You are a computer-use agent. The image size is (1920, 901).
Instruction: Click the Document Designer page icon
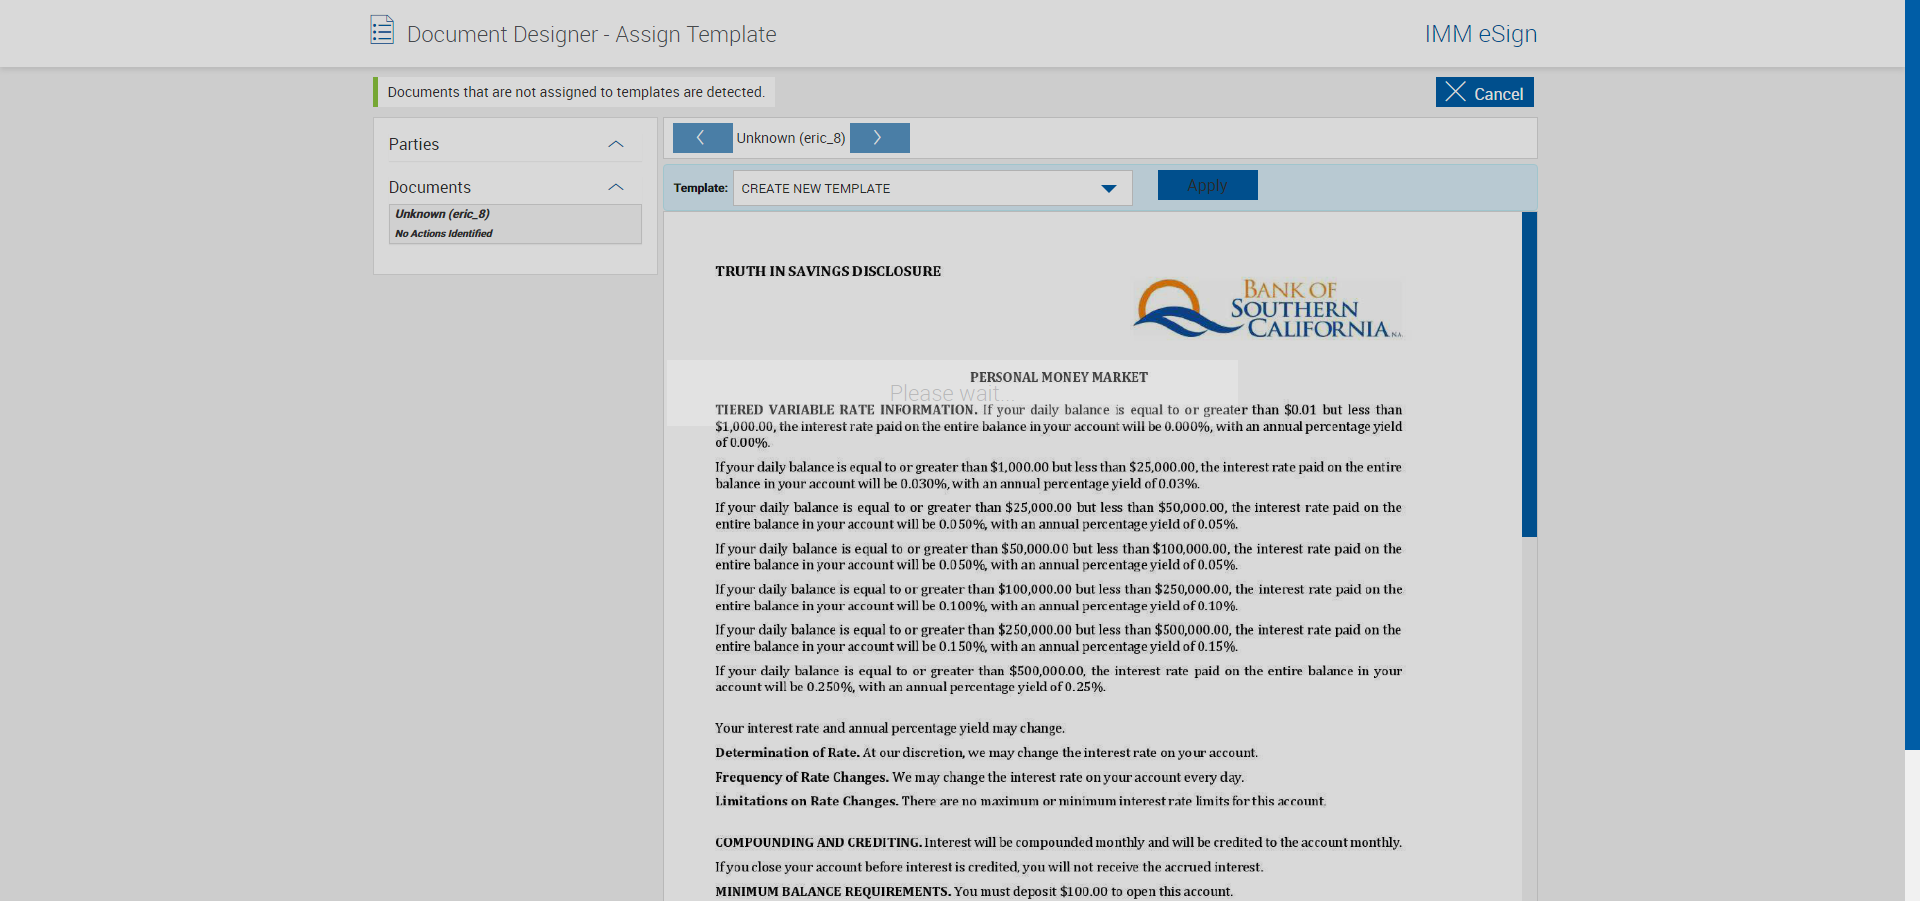point(382,30)
